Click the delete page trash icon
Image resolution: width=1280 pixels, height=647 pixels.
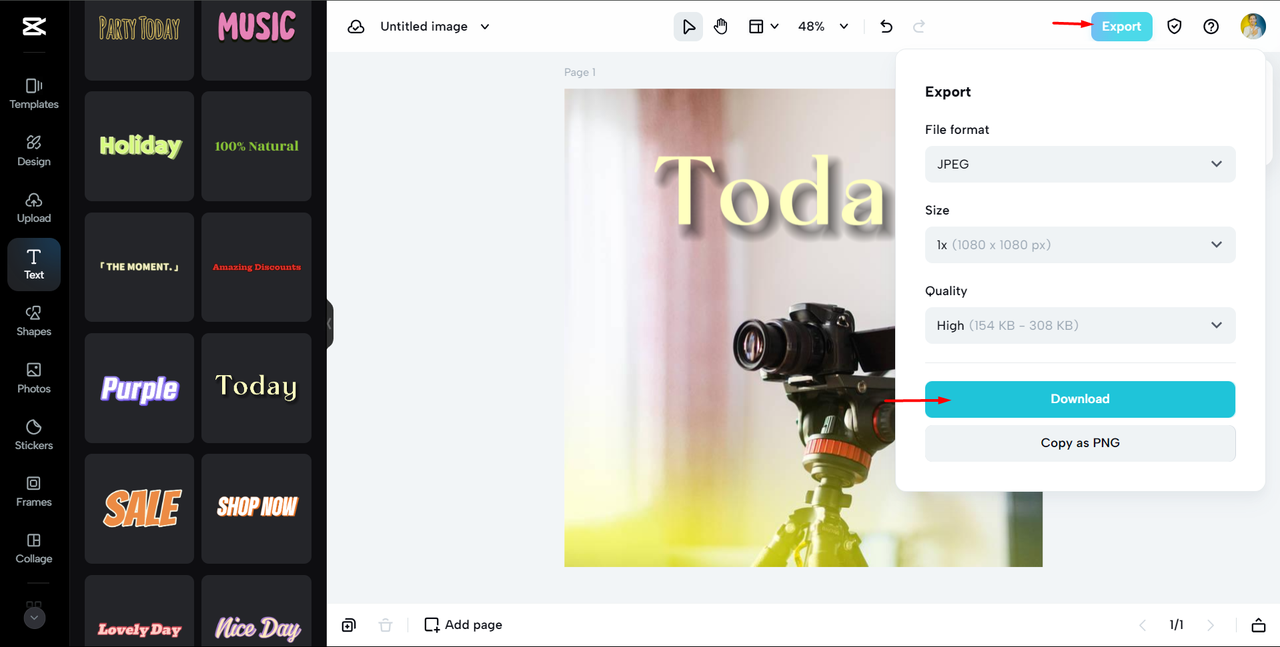[x=385, y=625]
